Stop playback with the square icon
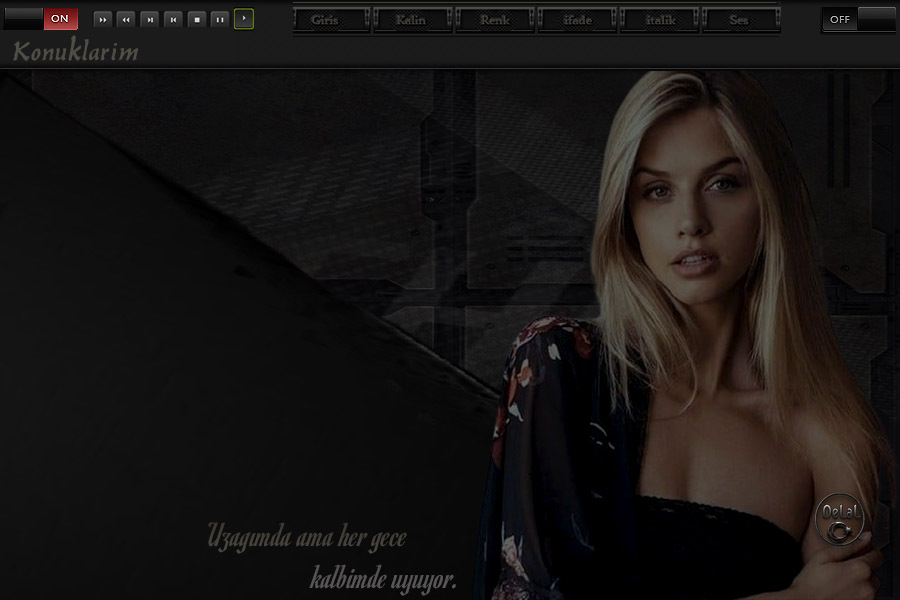This screenshot has height=600, width=900. coord(197,19)
